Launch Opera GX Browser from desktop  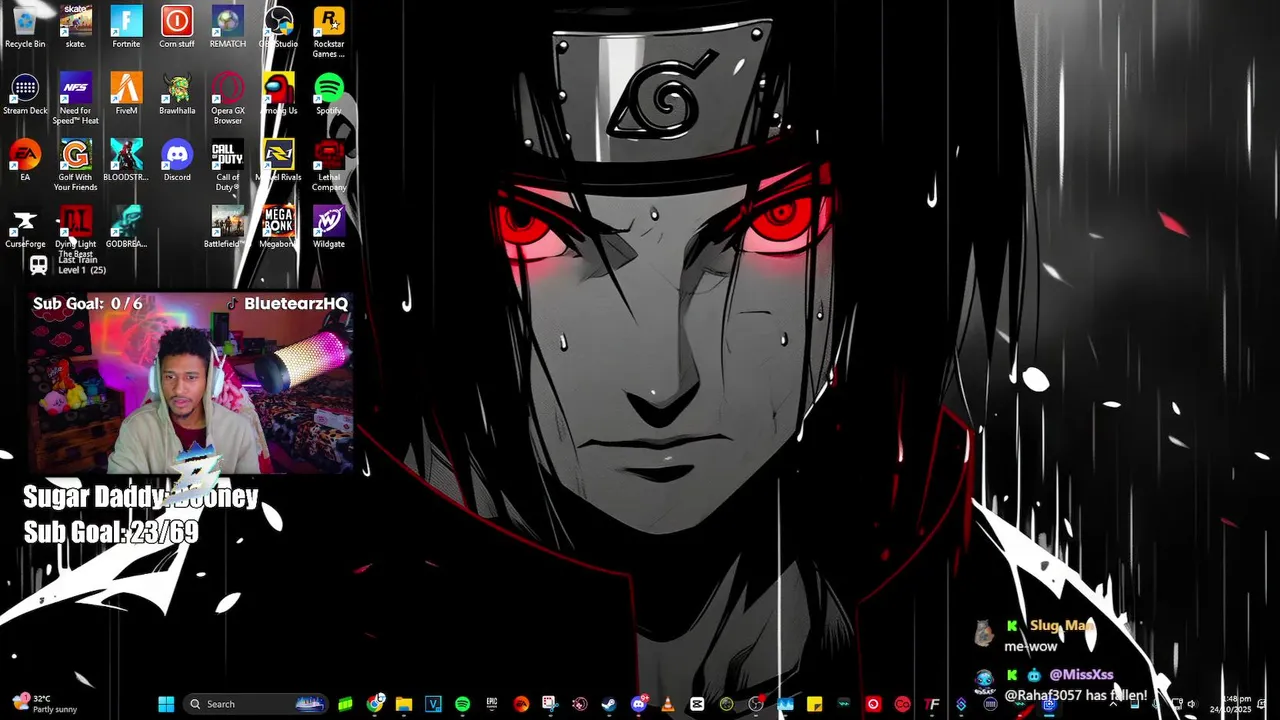pos(228,99)
